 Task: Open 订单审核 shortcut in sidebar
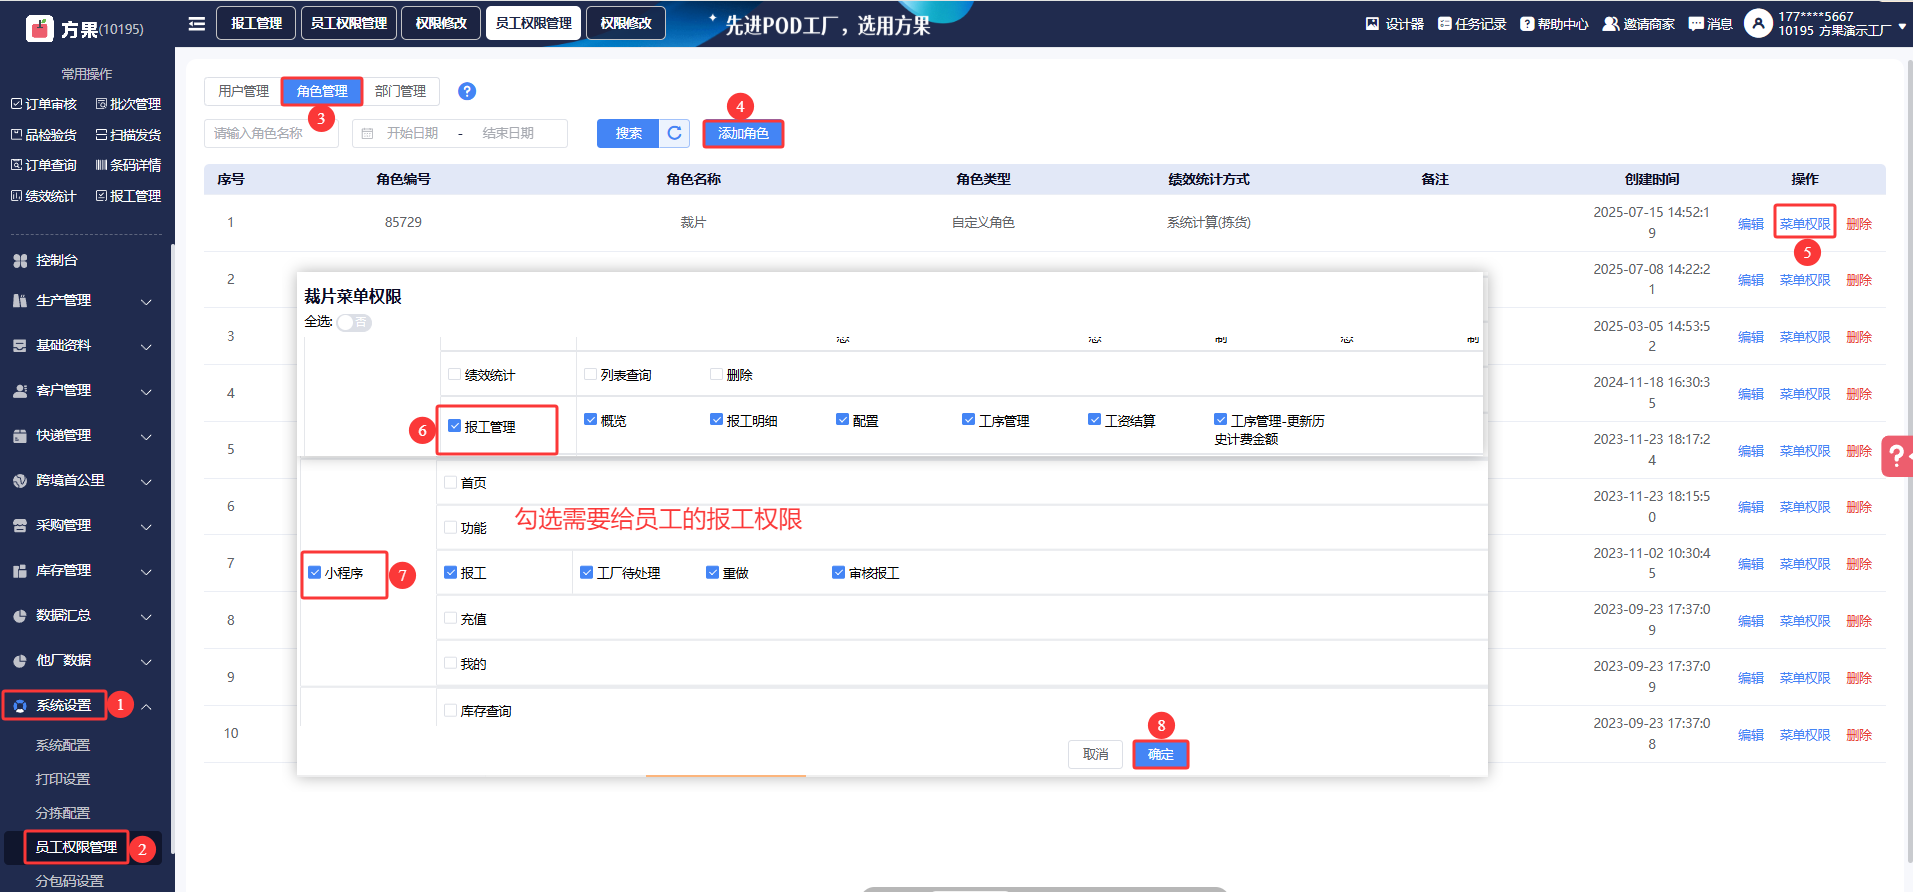[44, 104]
